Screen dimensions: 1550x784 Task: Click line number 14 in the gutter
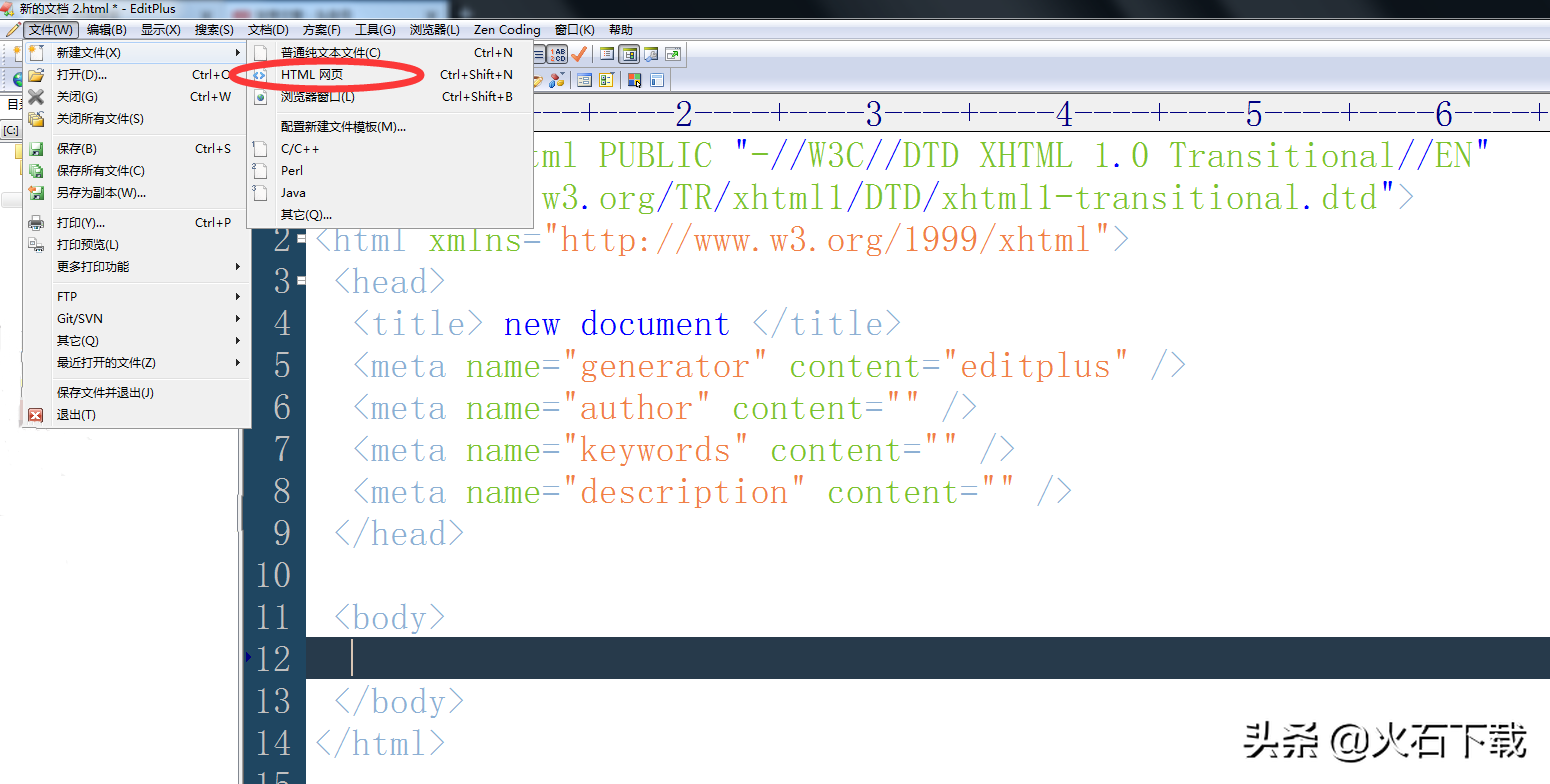(273, 743)
